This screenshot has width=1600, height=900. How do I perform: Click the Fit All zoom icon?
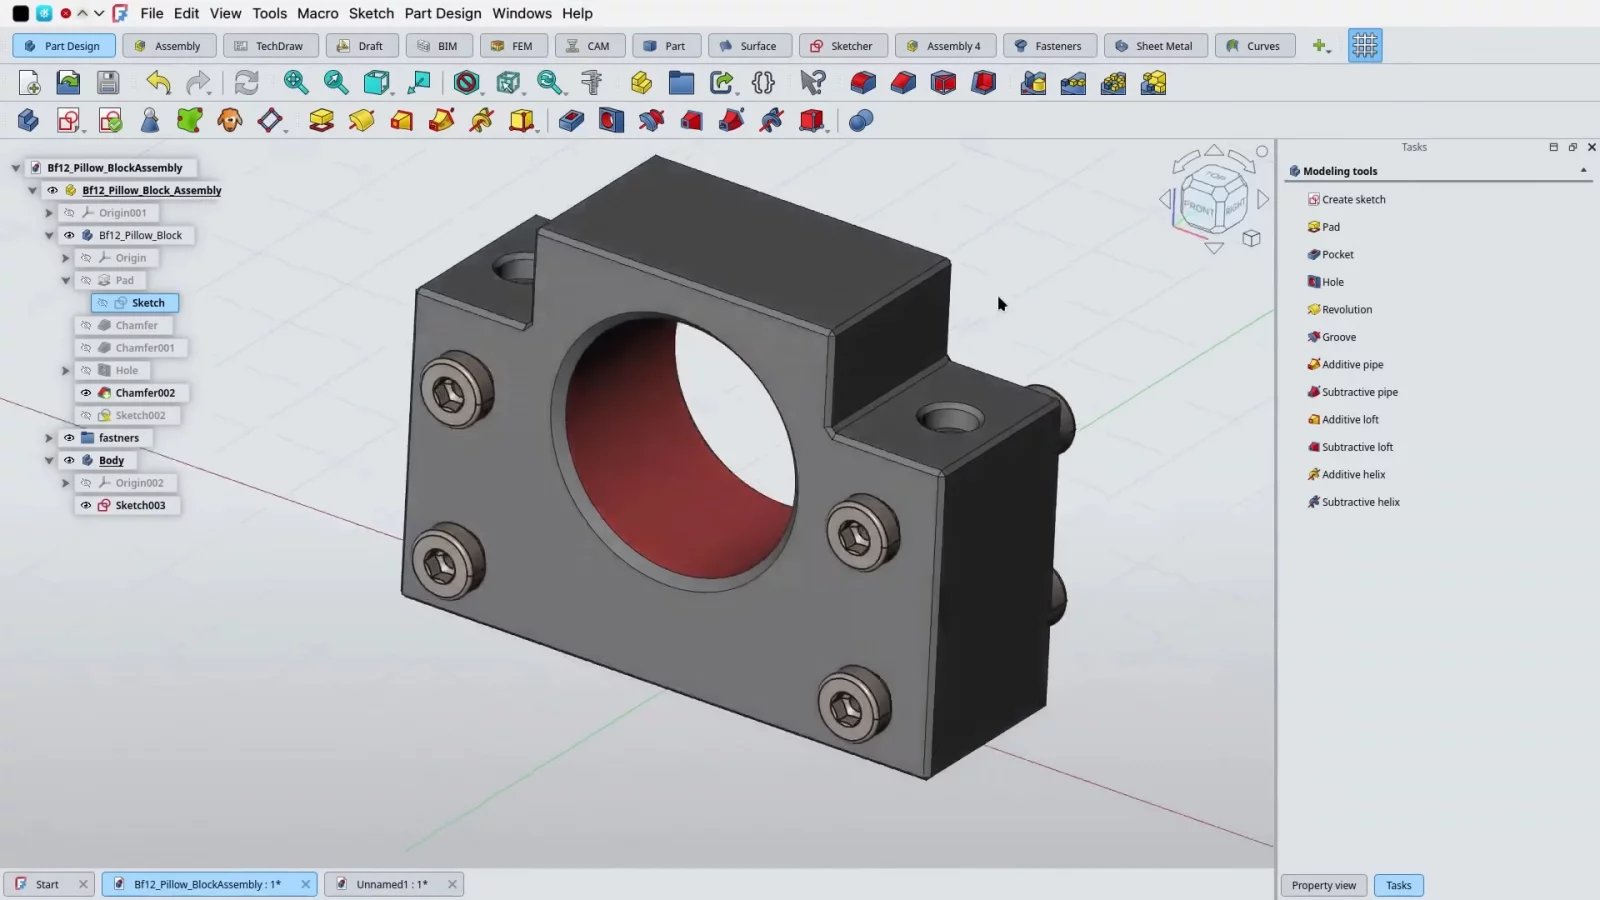click(x=295, y=83)
